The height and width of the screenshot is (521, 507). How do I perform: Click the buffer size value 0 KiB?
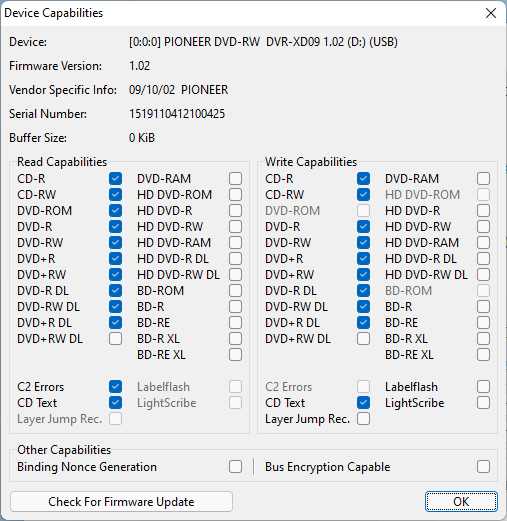142,138
